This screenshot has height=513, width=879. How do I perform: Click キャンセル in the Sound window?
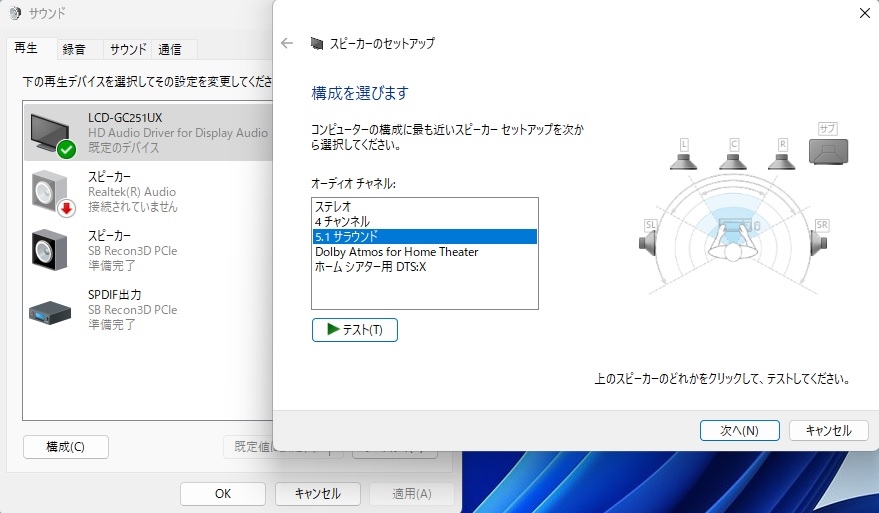pos(317,493)
